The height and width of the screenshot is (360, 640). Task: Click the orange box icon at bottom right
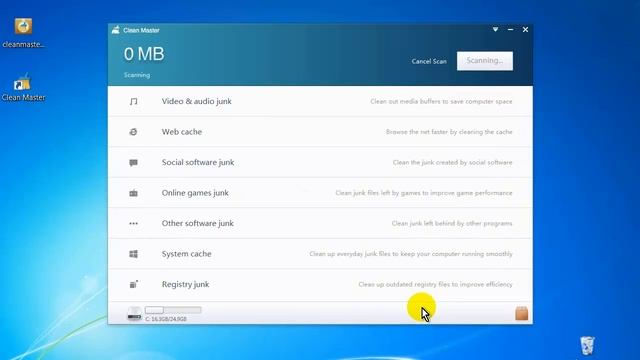(x=521, y=313)
